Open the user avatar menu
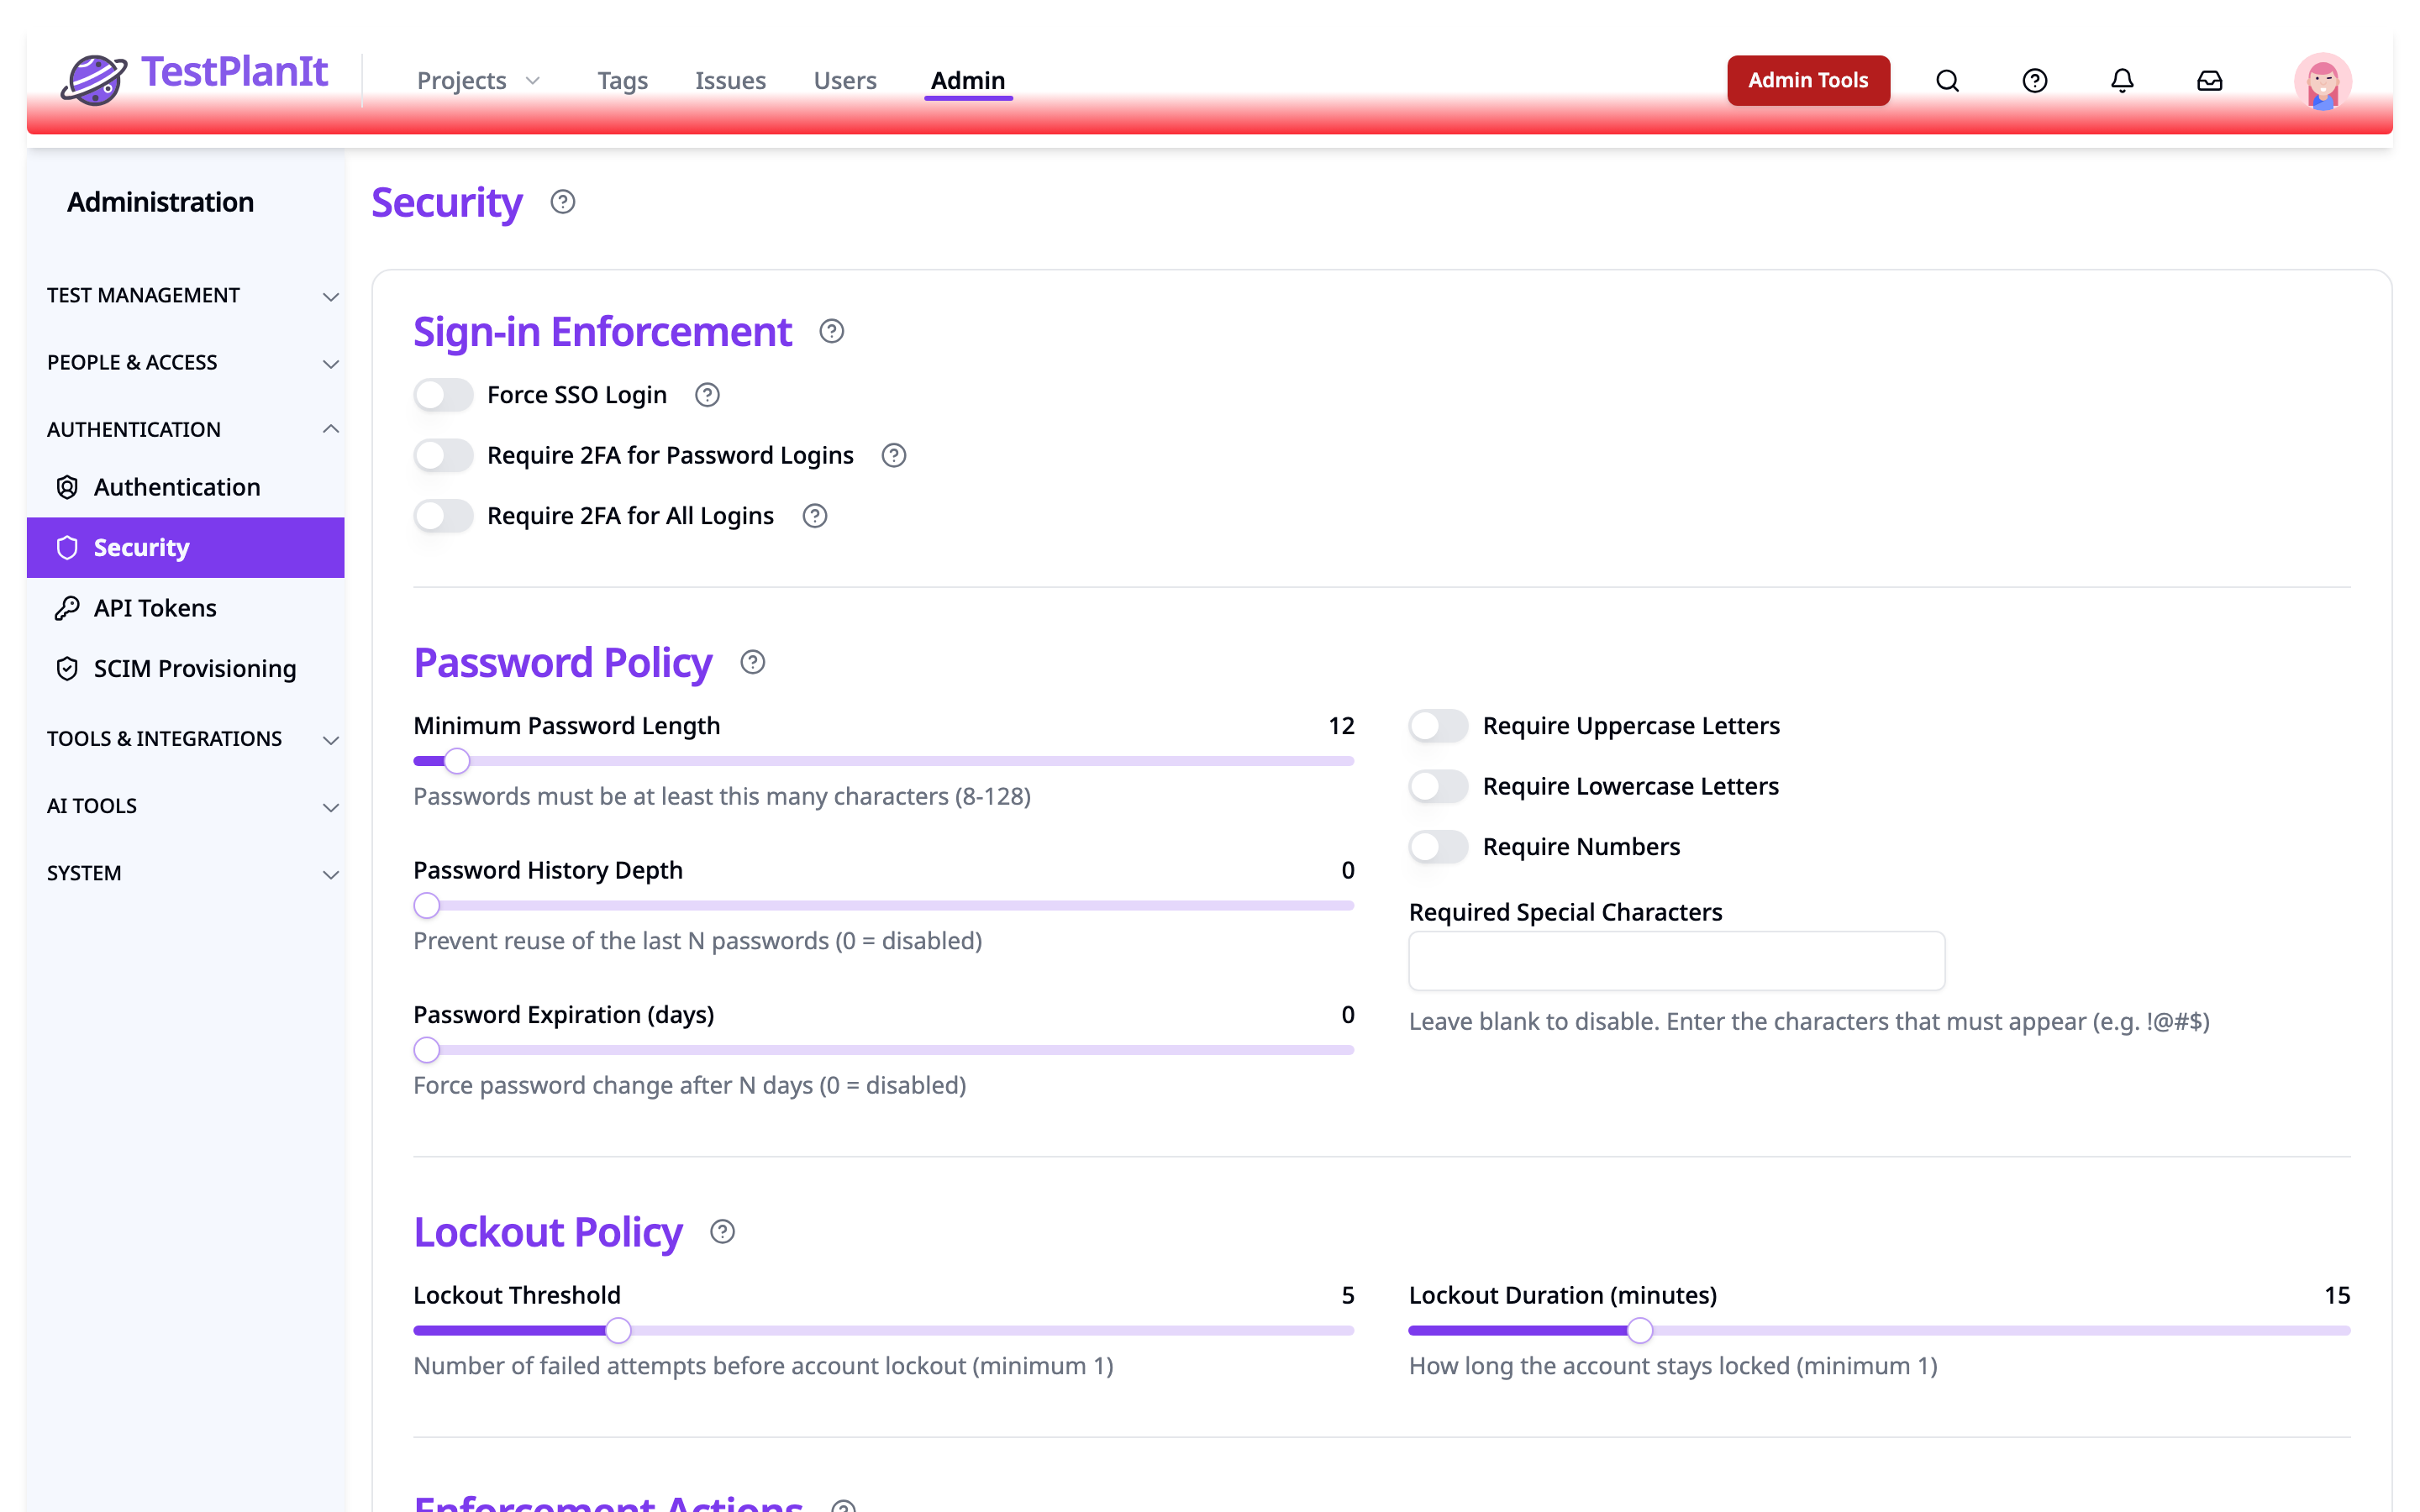2420x1512 pixels. pyautogui.click(x=2322, y=81)
